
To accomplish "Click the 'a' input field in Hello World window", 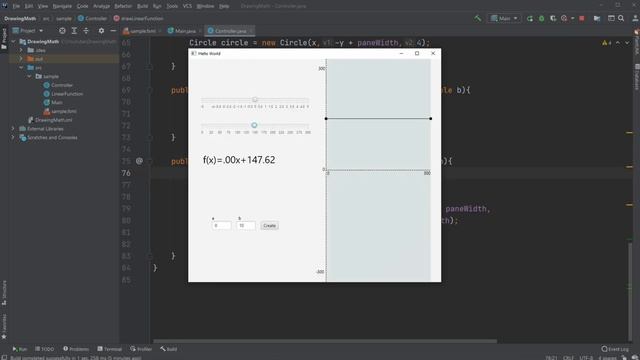I will tap(222, 225).
